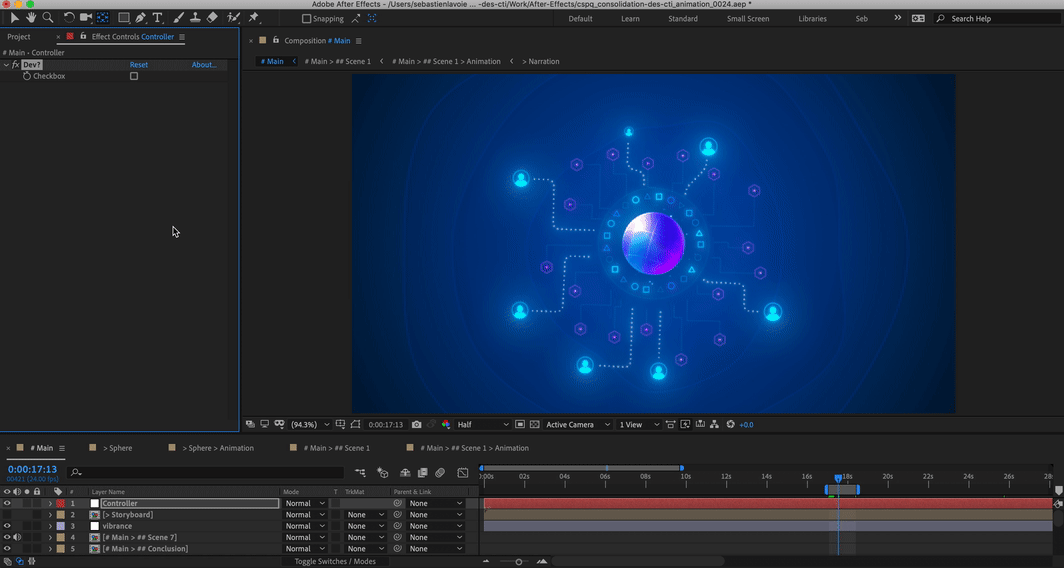1064x568 pixels.
Task: Hide the vibrance layer with eye toggle
Action: (7, 526)
